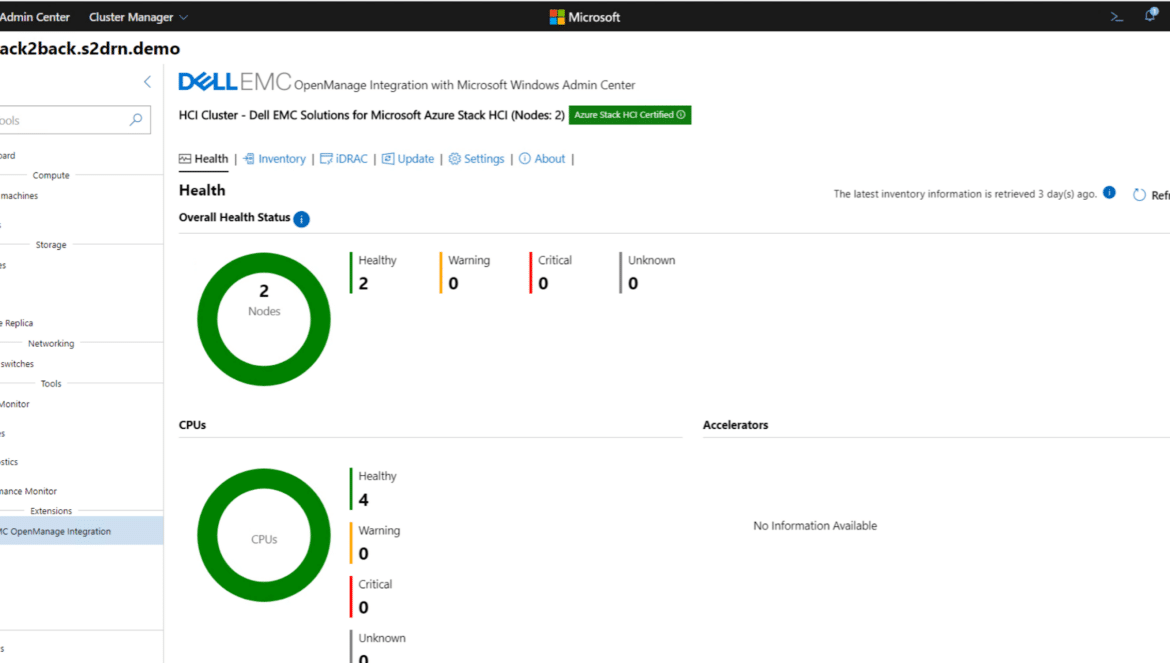This screenshot has width=1170, height=663.
Task: Open the Overall Health Status info icon
Action: 301,219
